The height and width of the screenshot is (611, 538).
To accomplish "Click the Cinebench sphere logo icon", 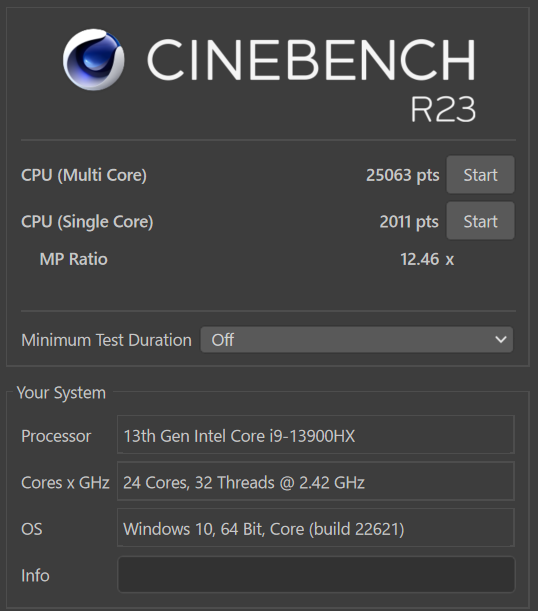I will pos(93,59).
